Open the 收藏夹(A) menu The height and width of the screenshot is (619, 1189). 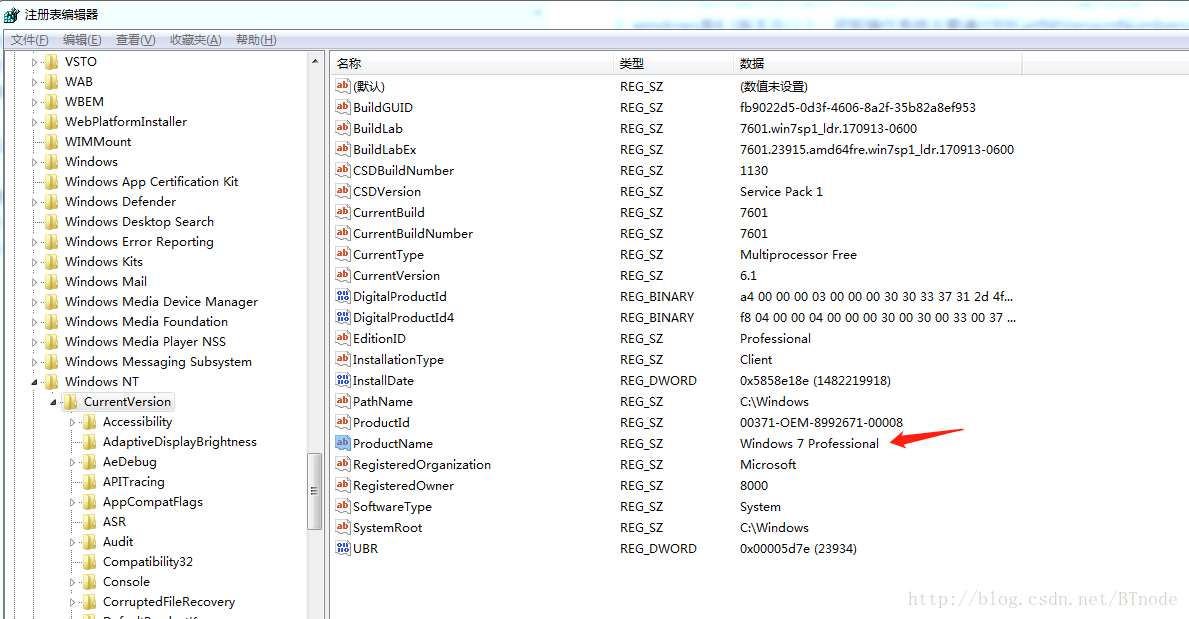[x=196, y=40]
